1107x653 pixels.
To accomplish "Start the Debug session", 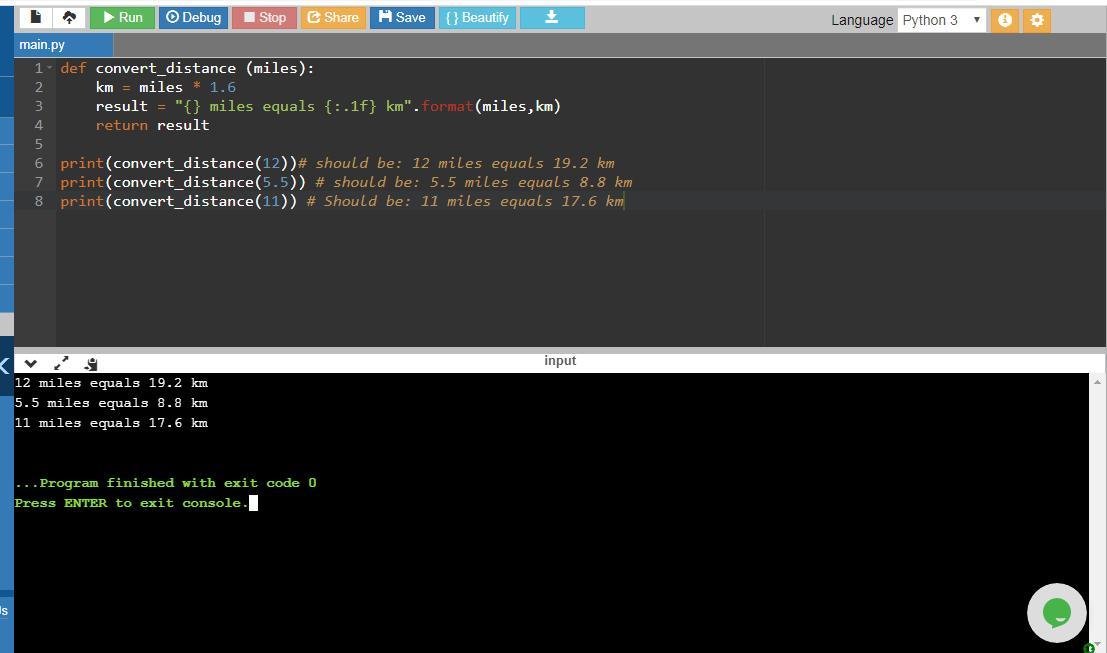I will (x=193, y=17).
